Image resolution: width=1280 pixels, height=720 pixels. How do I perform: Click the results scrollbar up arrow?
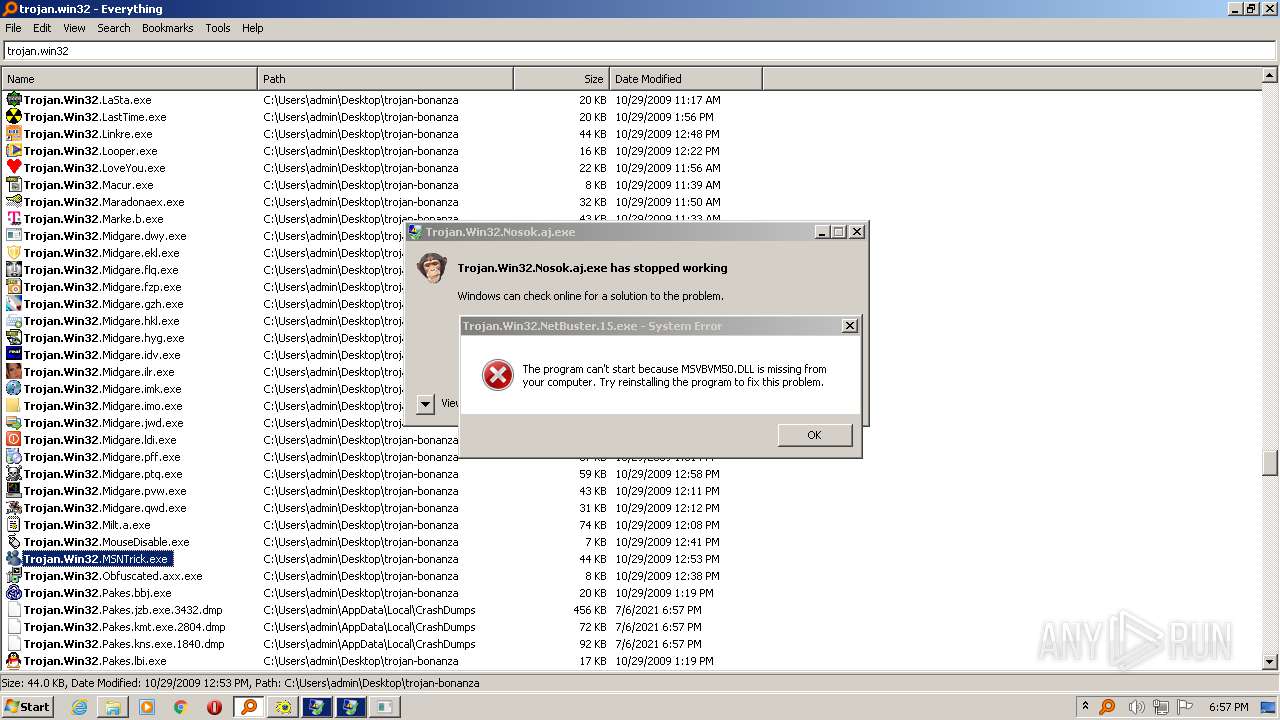coord(1270,75)
